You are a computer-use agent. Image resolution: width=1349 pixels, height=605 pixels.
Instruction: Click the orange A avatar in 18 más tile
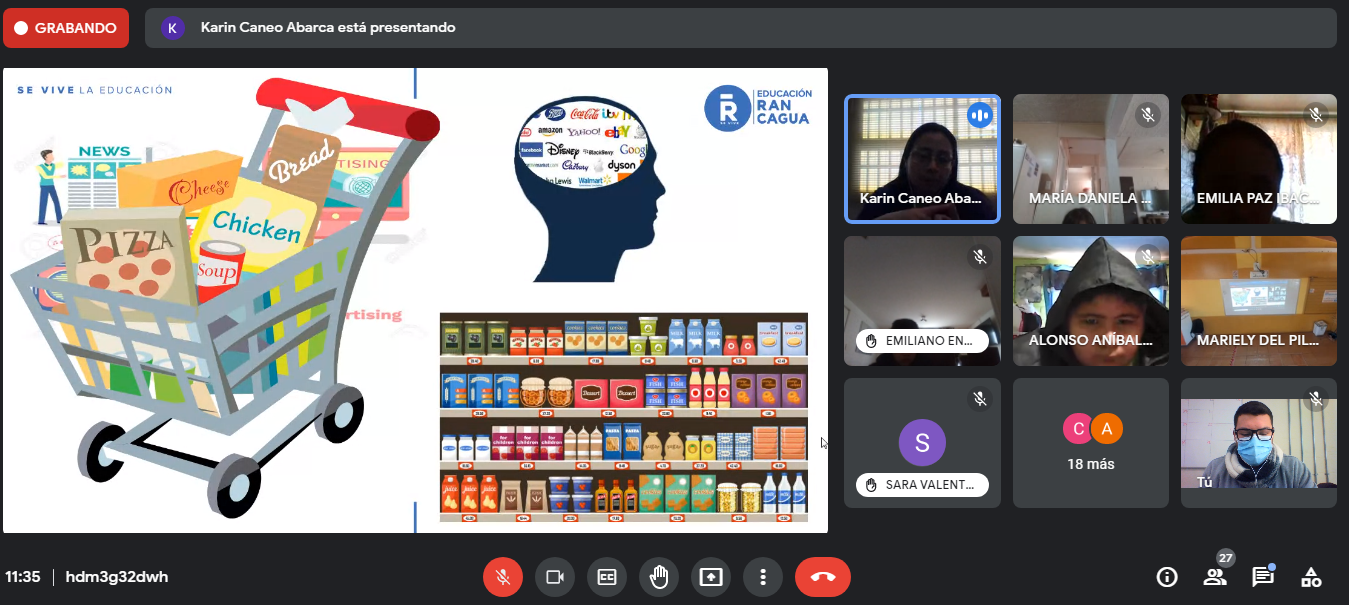click(1106, 428)
